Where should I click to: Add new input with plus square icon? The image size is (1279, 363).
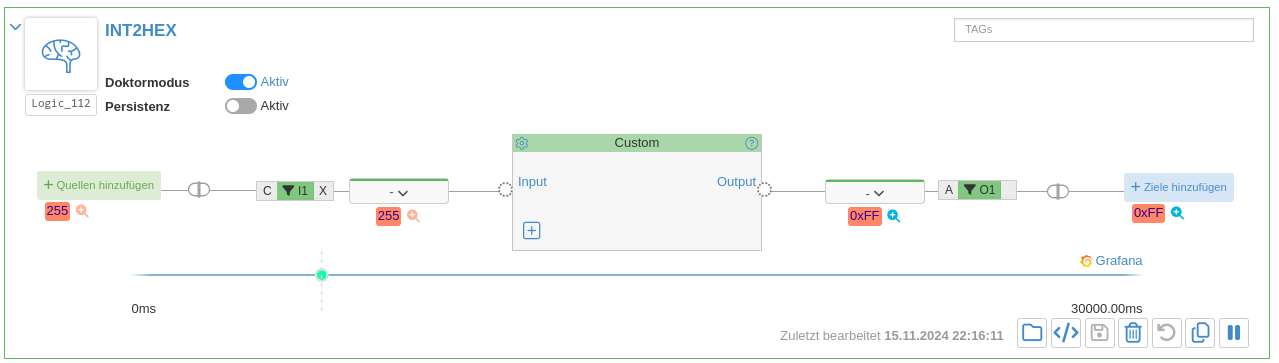[x=532, y=231]
